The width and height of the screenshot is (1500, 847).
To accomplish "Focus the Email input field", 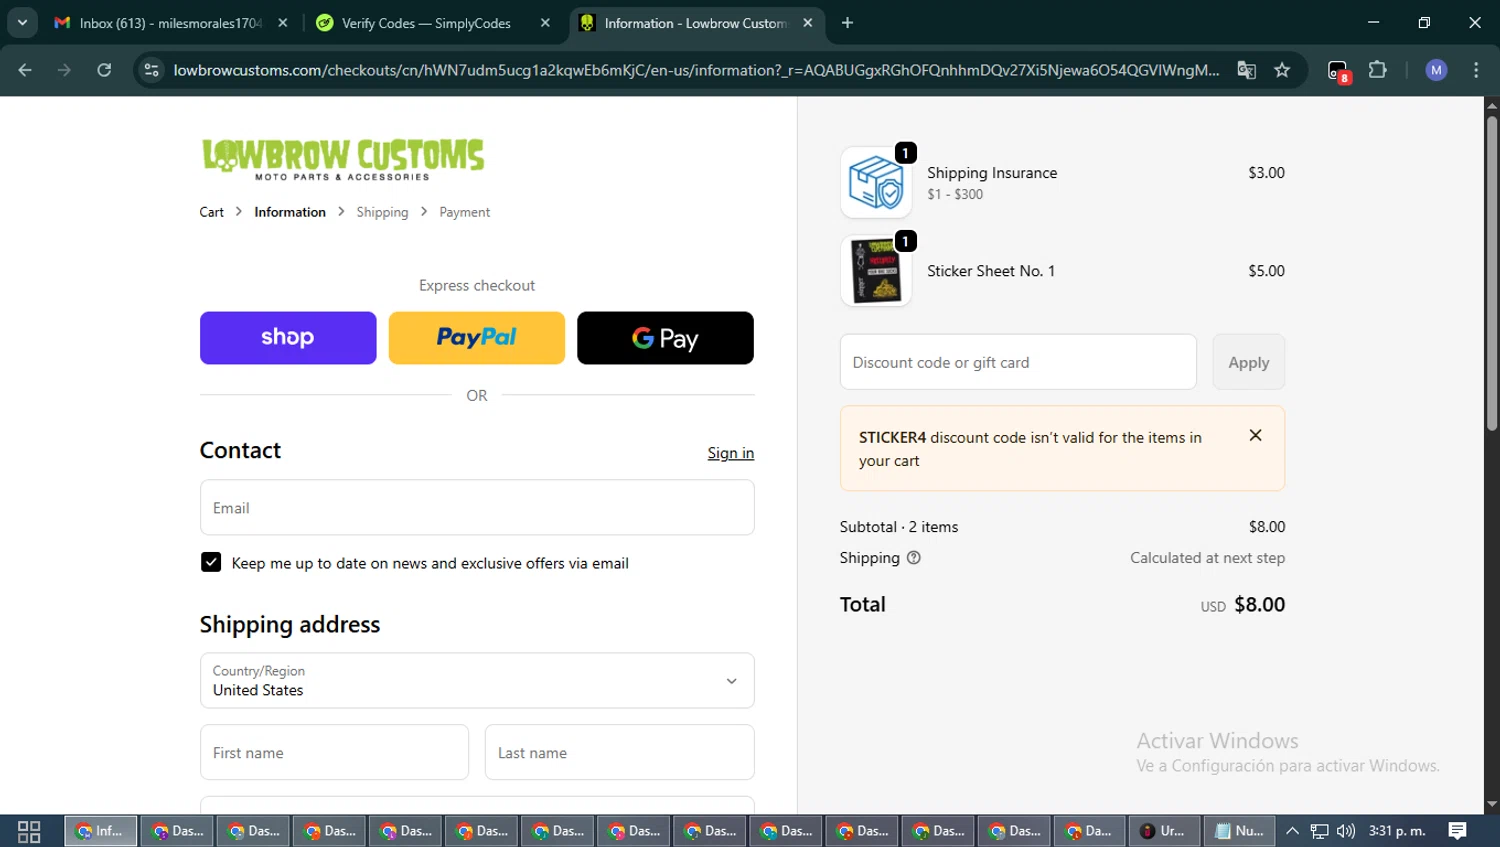I will [477, 508].
